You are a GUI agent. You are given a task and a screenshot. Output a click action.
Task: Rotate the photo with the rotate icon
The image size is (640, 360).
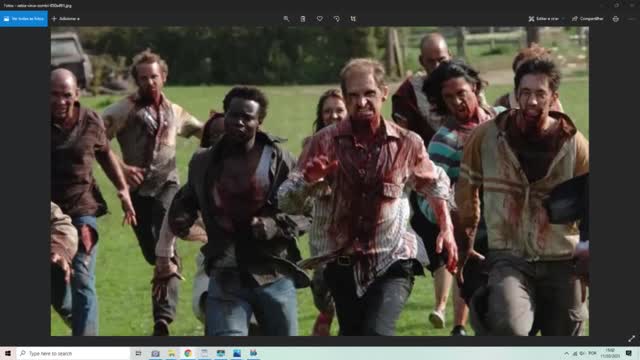pos(336,19)
